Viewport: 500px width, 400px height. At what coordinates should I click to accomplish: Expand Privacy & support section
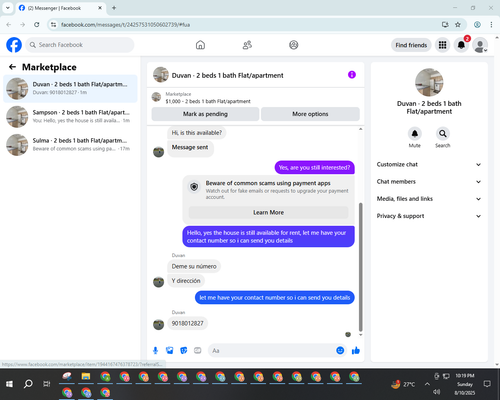(429, 216)
